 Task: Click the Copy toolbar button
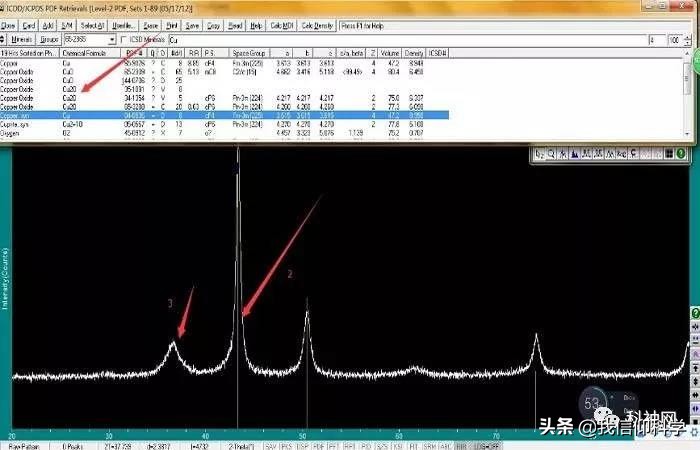click(213, 26)
